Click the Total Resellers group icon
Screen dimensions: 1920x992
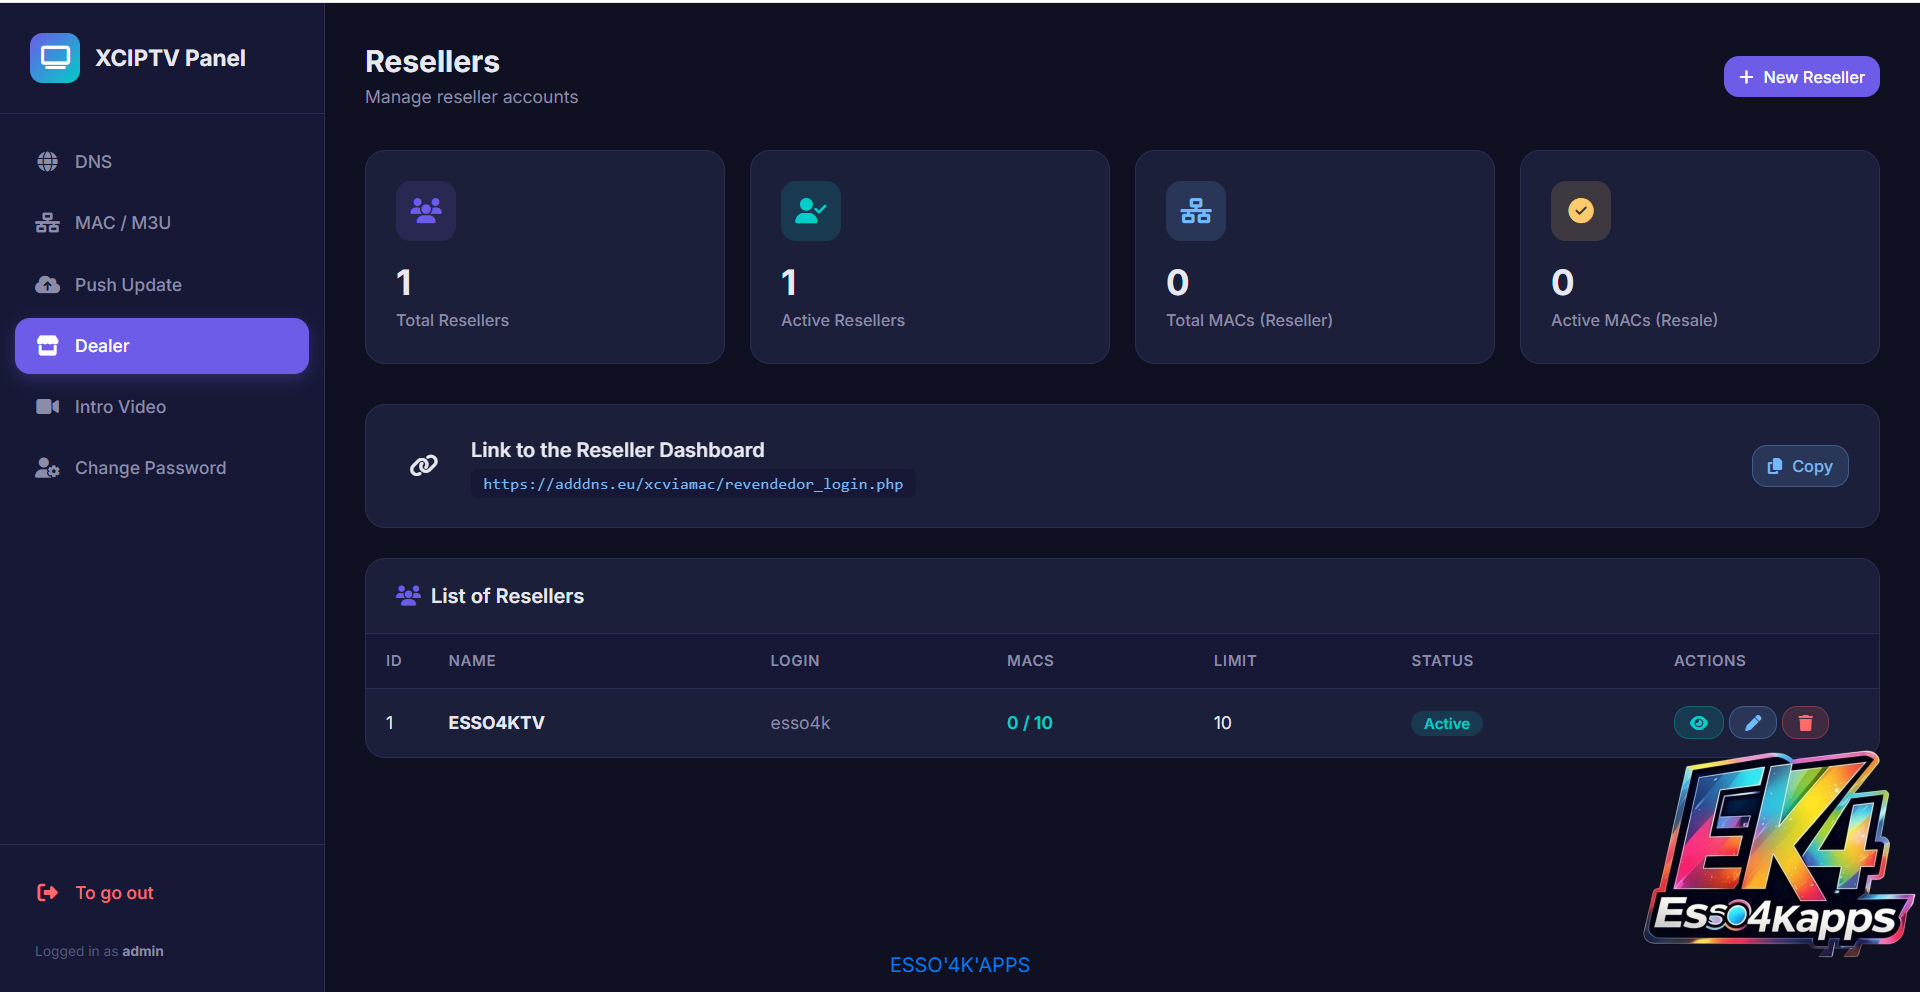coord(426,211)
